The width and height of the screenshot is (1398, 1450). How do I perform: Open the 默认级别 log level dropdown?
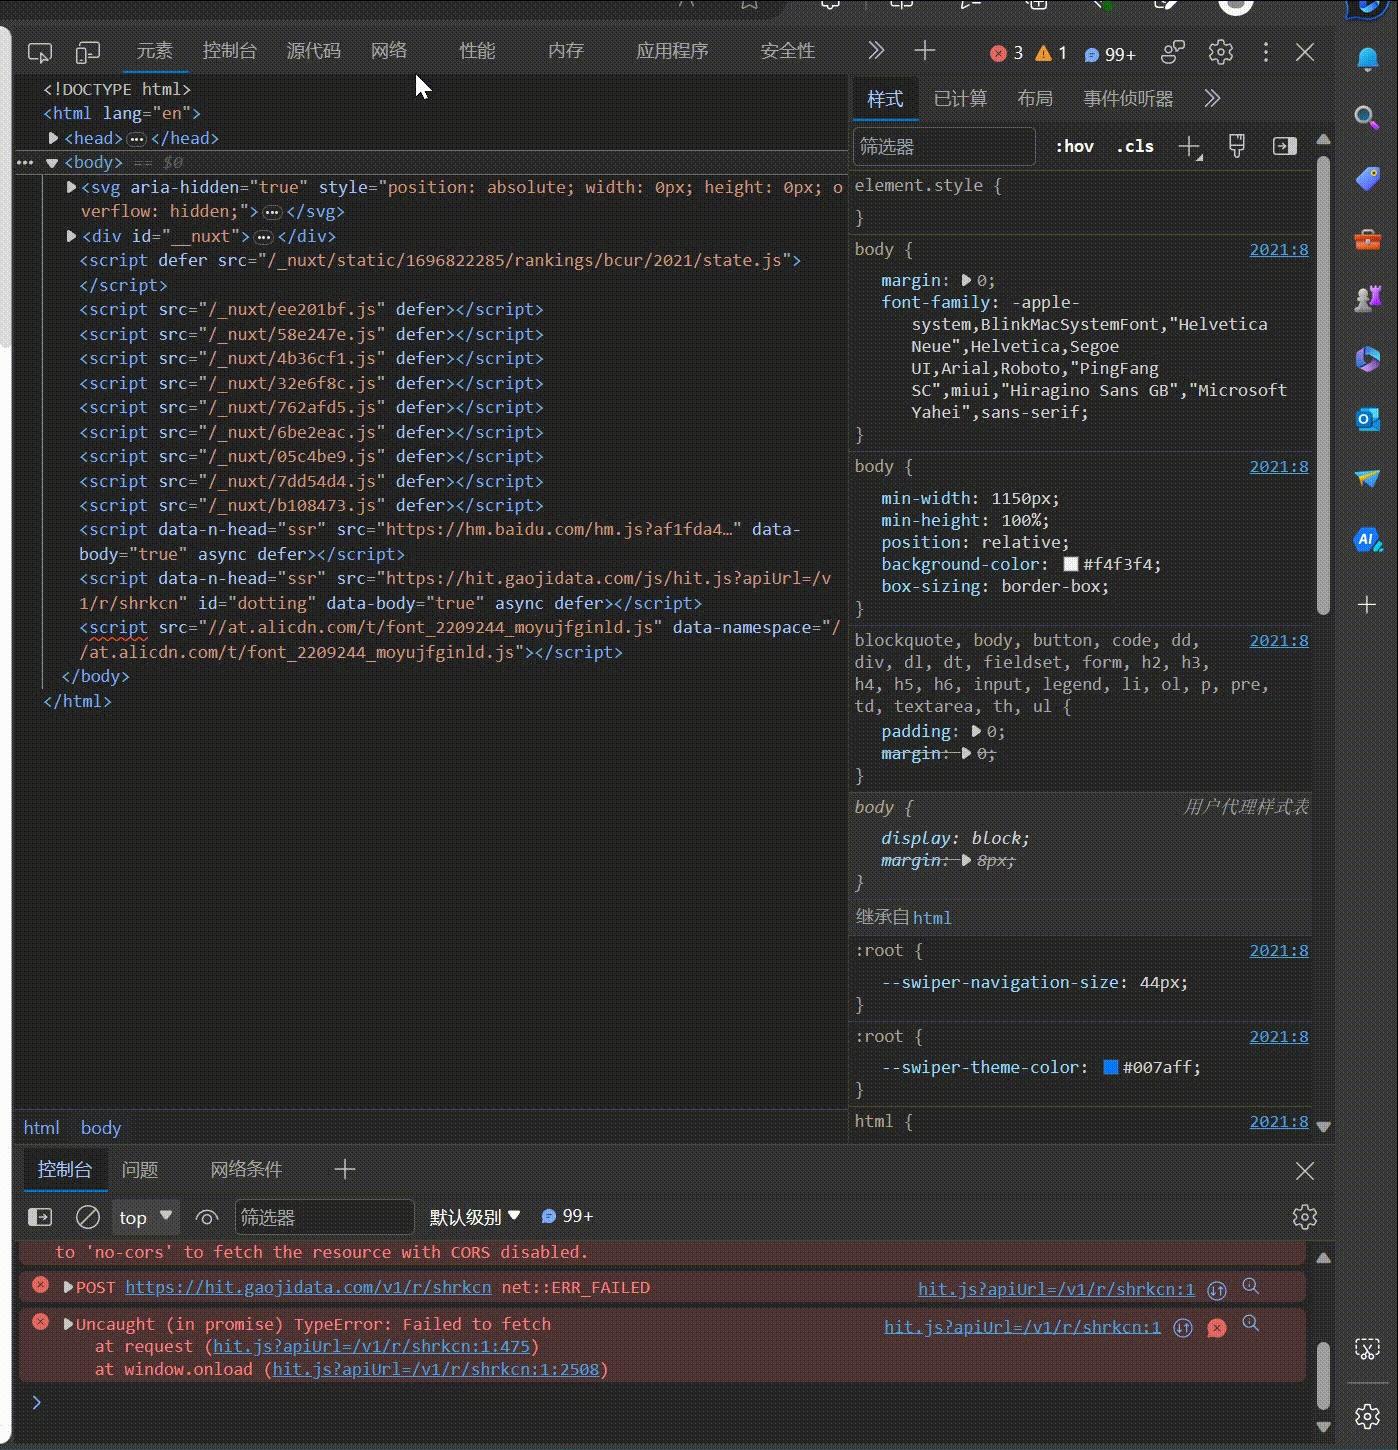pyautogui.click(x=475, y=1217)
